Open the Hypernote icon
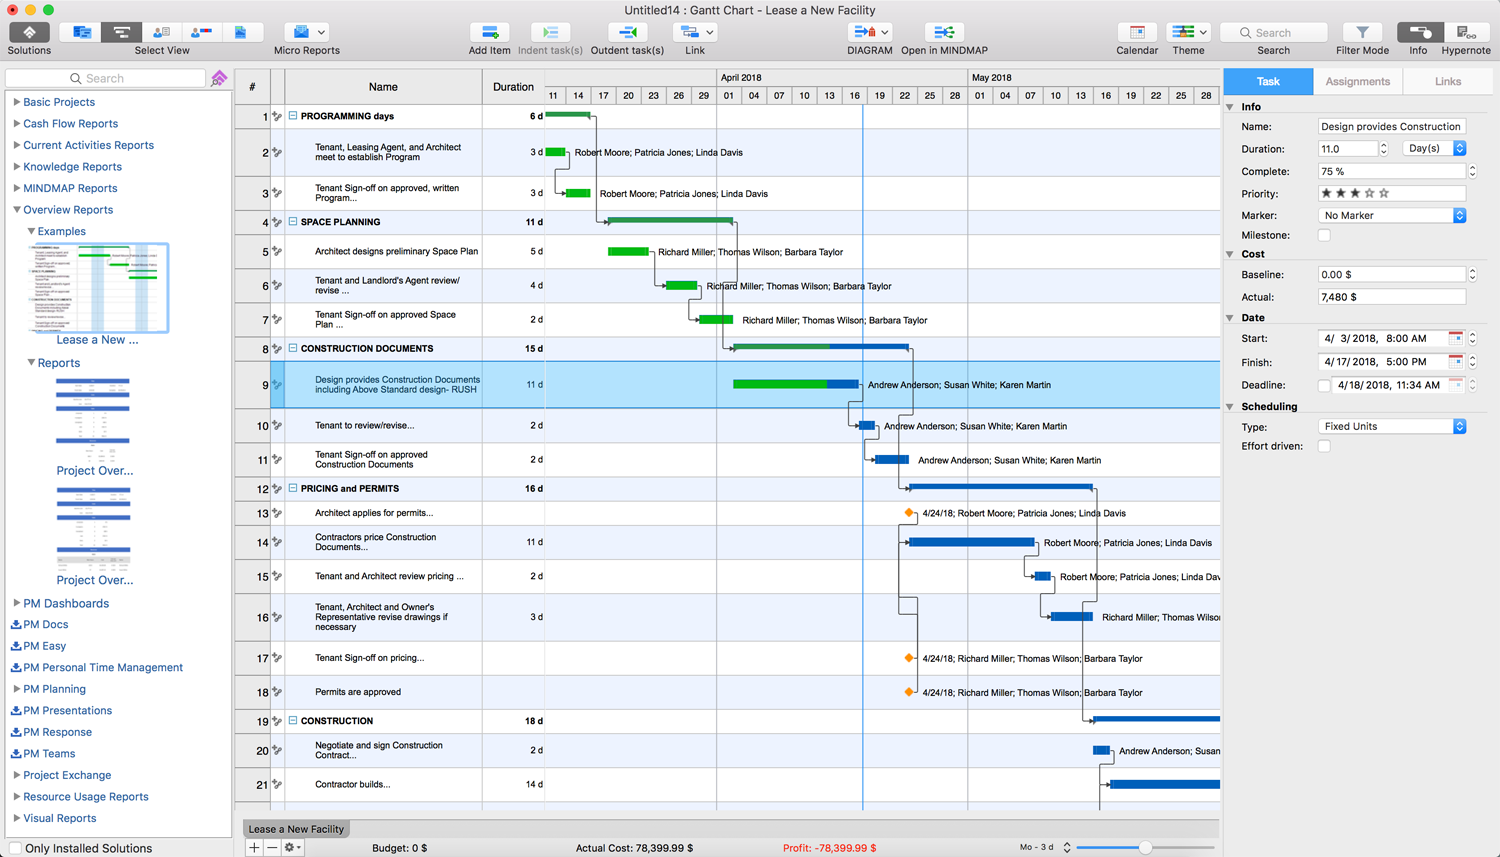Image resolution: width=1500 pixels, height=857 pixels. [x=1465, y=33]
